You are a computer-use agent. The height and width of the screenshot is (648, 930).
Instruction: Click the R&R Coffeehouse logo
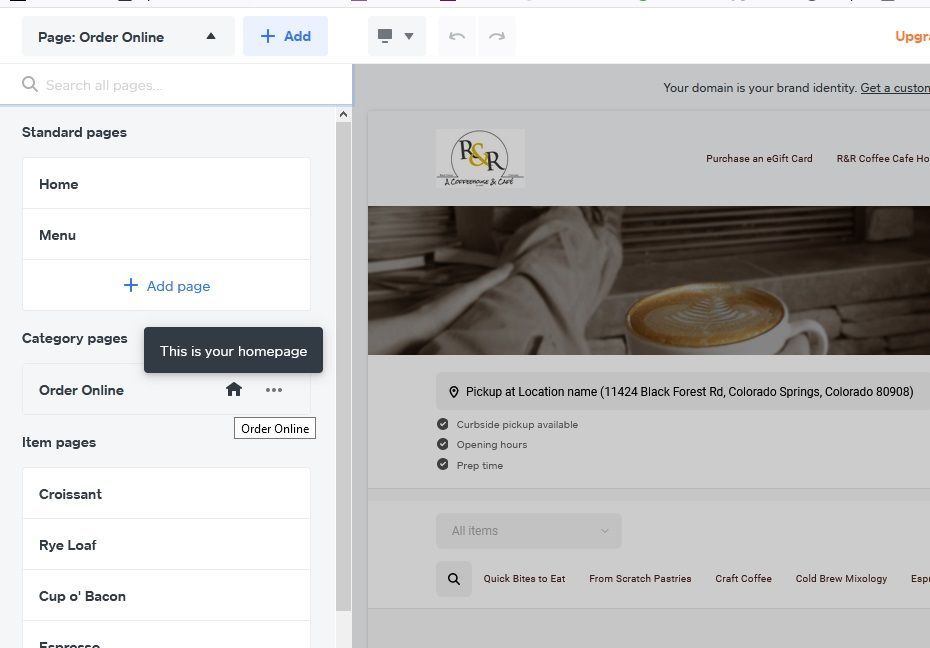coord(480,158)
